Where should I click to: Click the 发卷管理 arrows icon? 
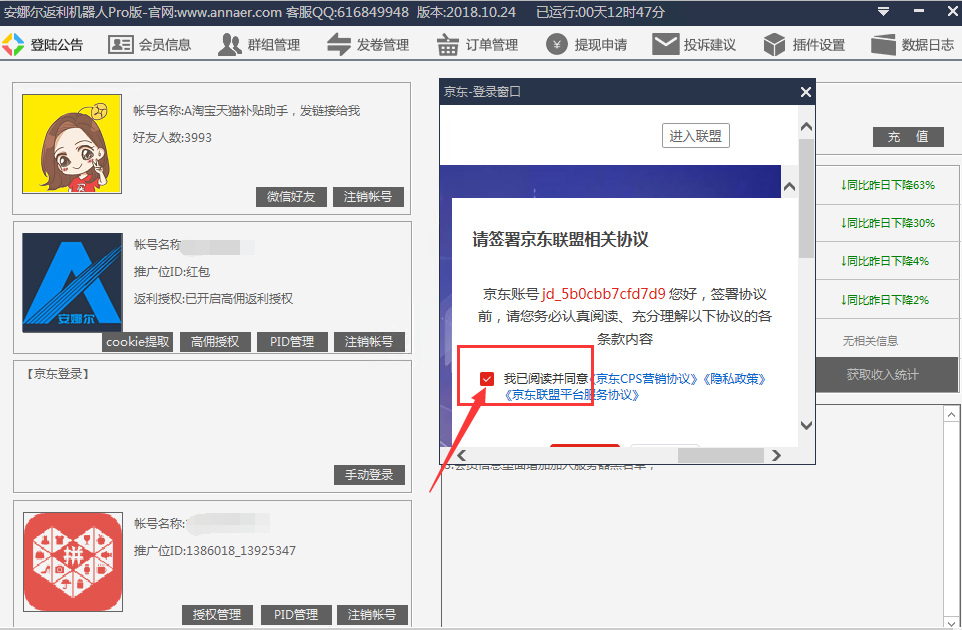coord(339,44)
